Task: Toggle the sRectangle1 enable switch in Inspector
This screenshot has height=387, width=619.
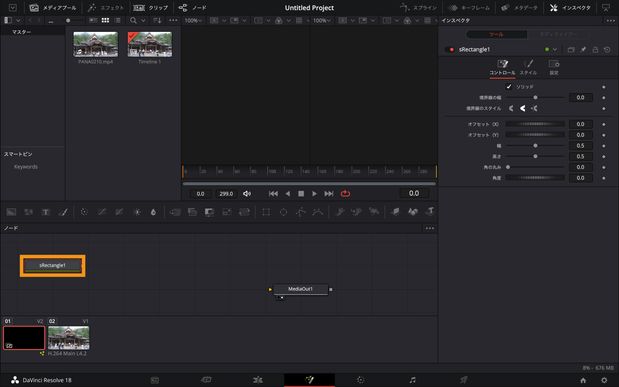Action: (x=450, y=49)
